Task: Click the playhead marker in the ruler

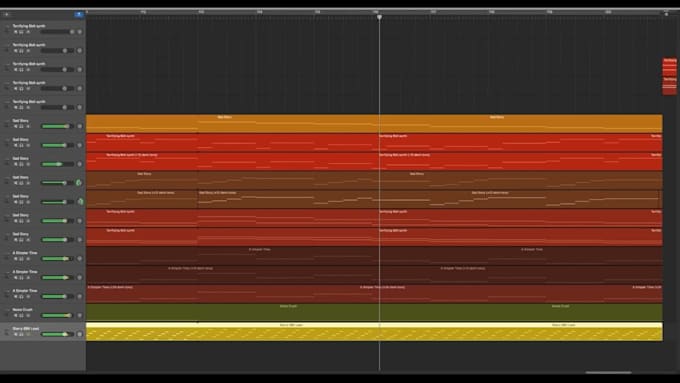Action: pyautogui.click(x=379, y=17)
